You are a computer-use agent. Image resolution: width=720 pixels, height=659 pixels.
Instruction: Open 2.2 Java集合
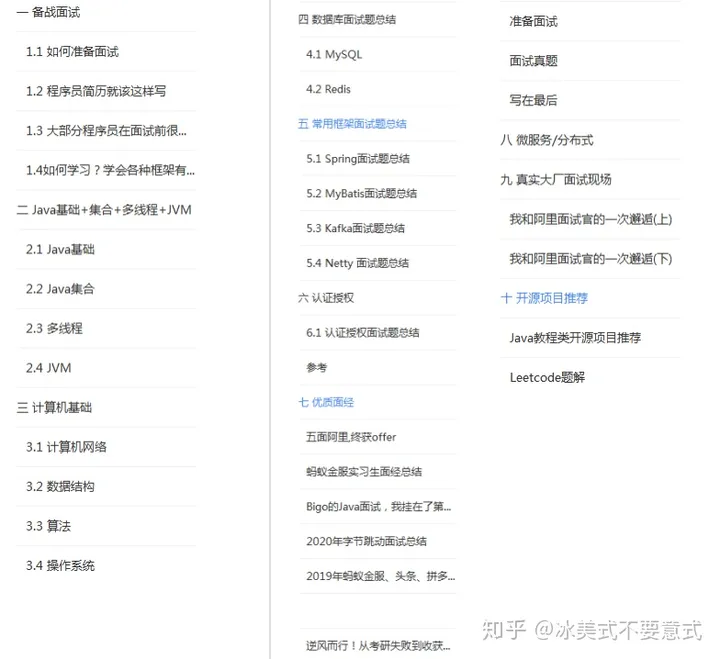point(60,289)
